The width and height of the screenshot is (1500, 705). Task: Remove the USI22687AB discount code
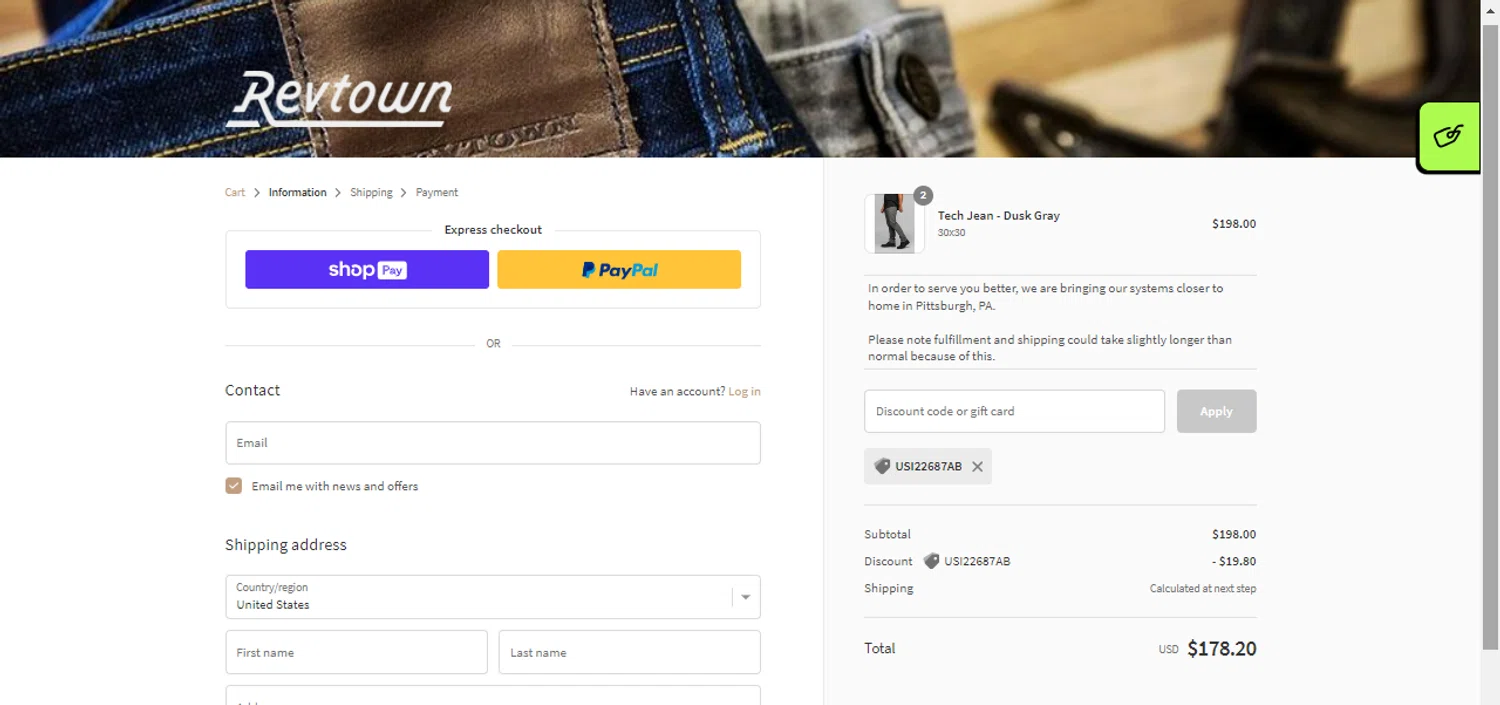click(x=977, y=467)
